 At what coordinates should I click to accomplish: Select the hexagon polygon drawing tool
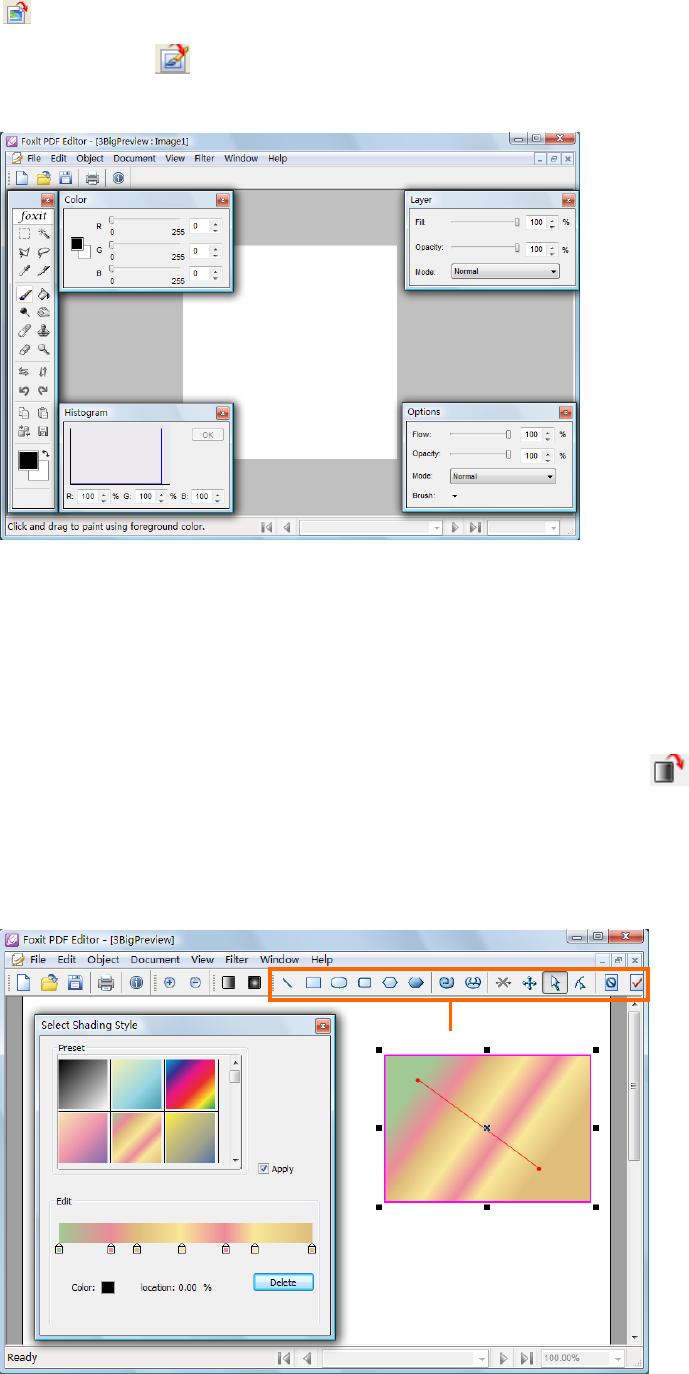pos(390,982)
